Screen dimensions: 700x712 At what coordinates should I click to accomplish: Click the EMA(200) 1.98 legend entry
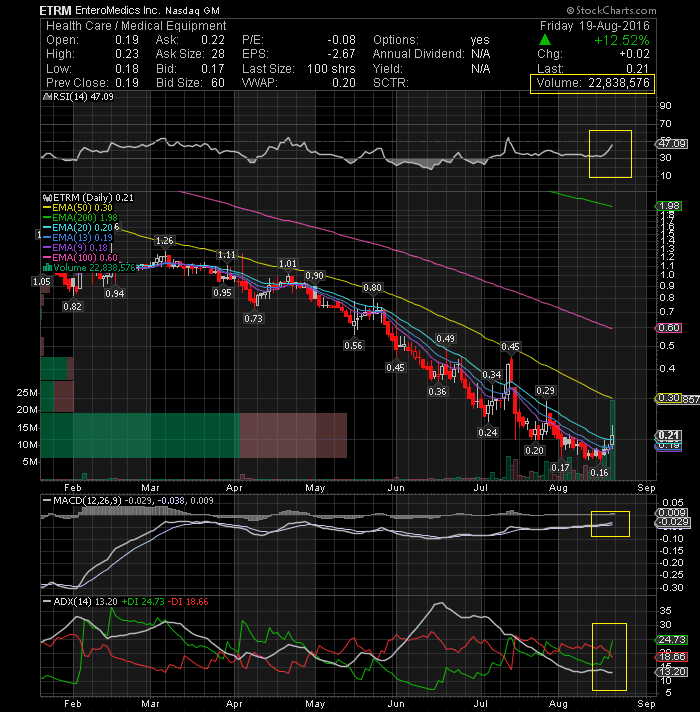click(80, 218)
